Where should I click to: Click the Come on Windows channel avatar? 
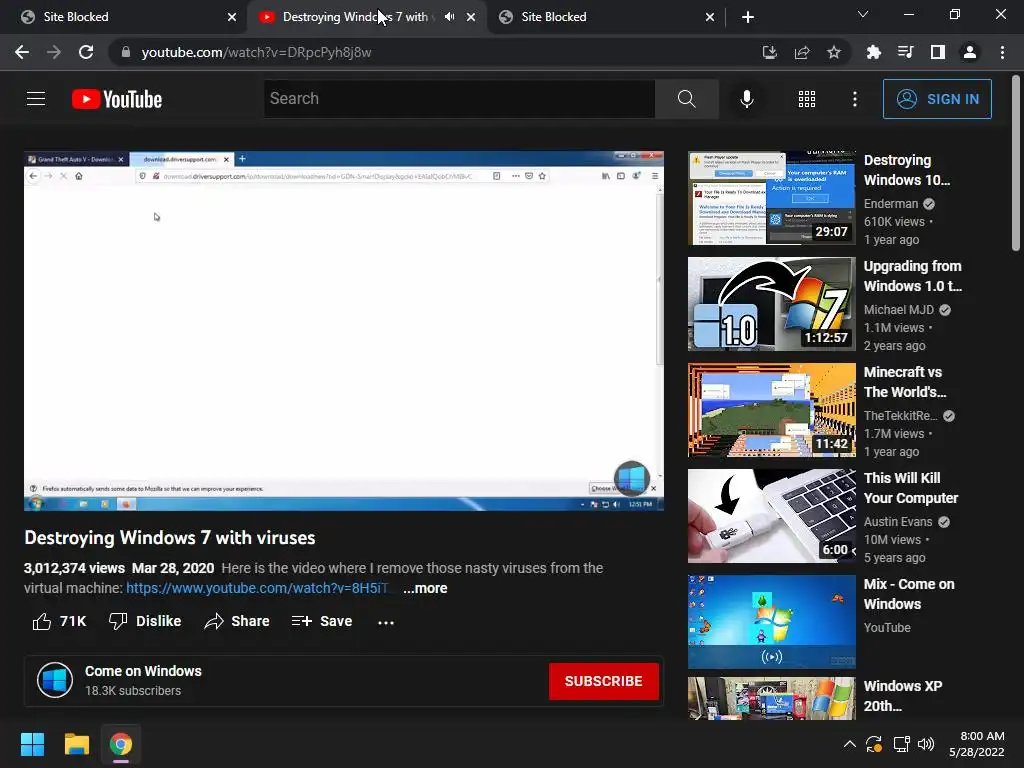pyautogui.click(x=55, y=680)
